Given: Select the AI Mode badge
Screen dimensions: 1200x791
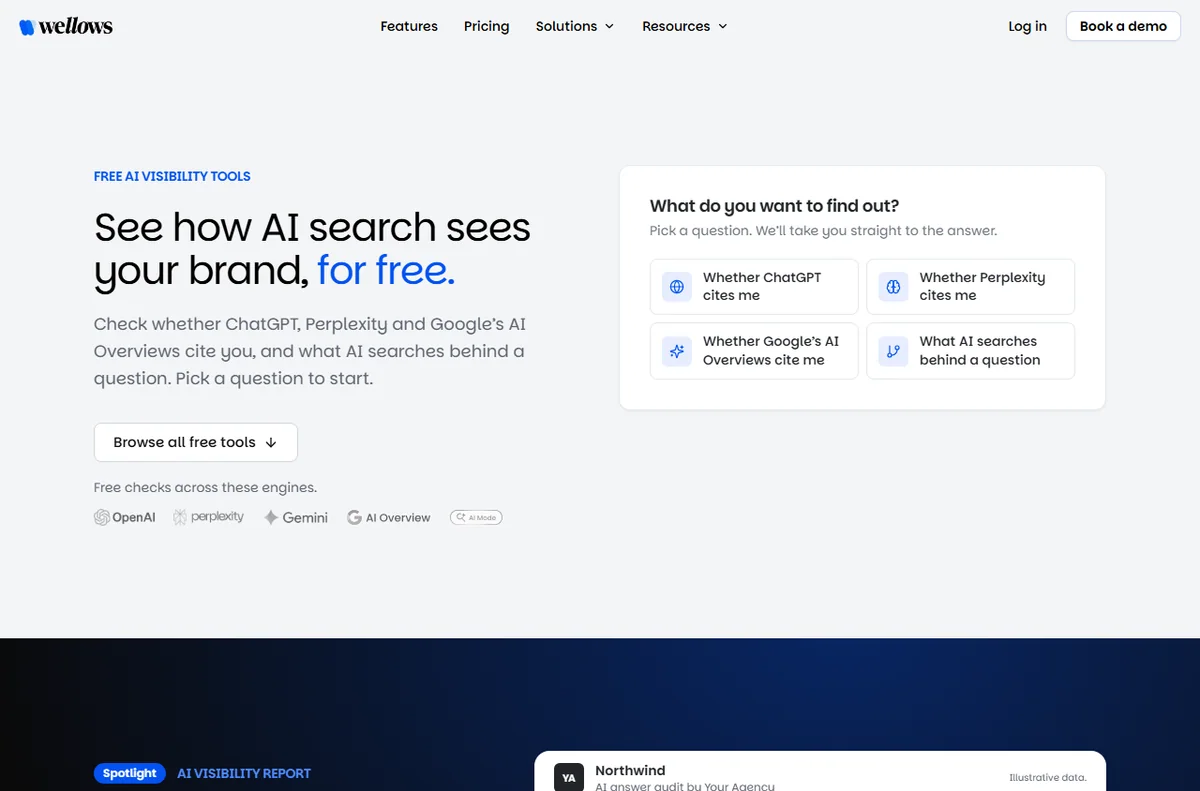Looking at the screenshot, I should pyautogui.click(x=476, y=517).
